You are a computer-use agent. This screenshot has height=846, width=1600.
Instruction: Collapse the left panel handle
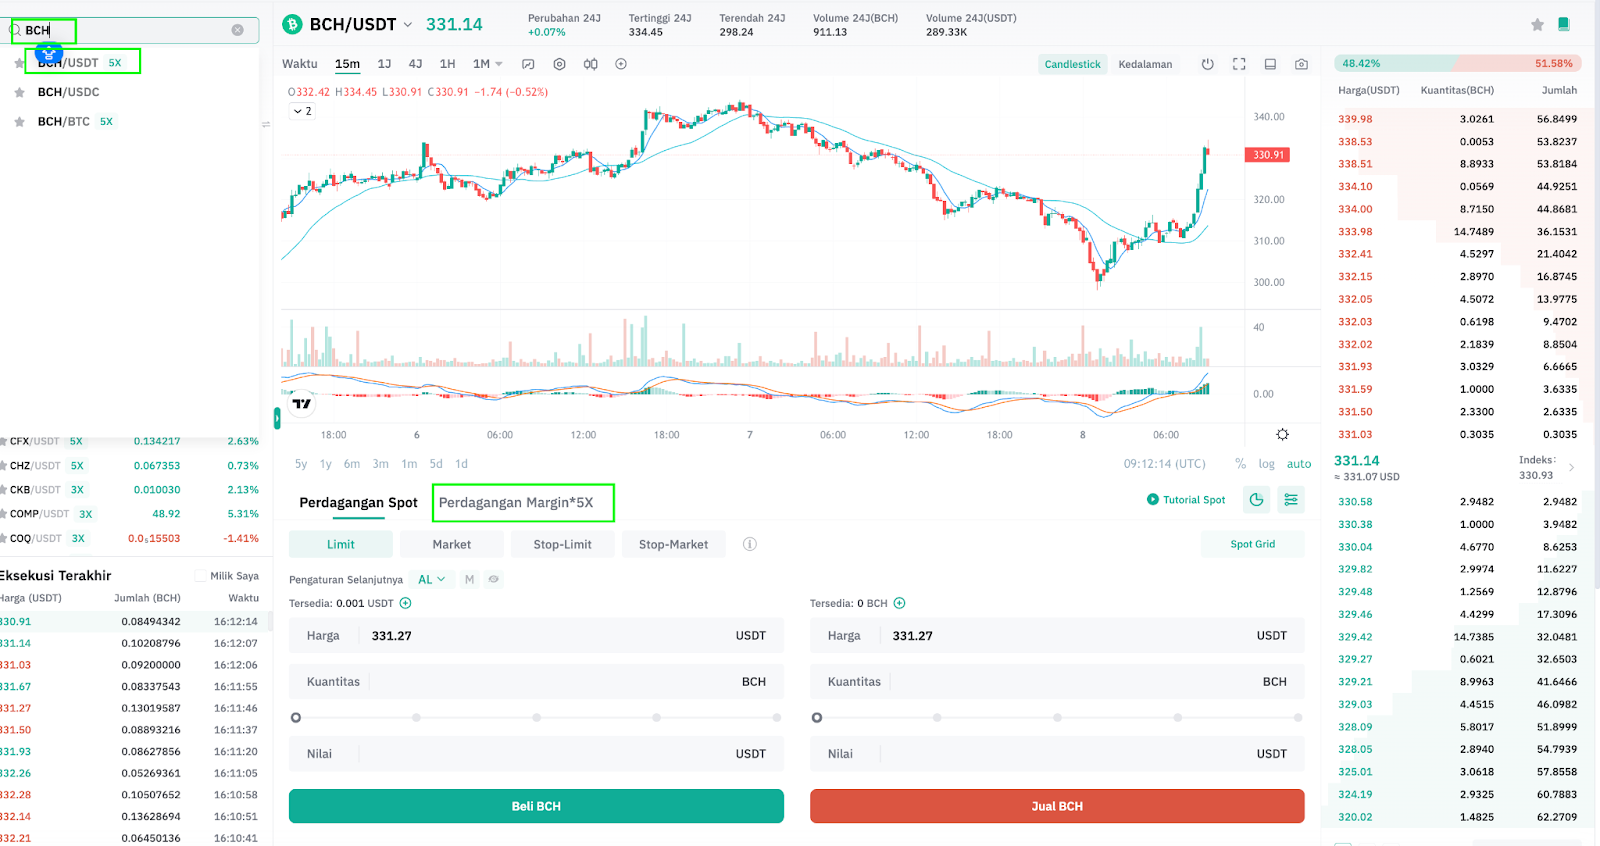[x=277, y=418]
